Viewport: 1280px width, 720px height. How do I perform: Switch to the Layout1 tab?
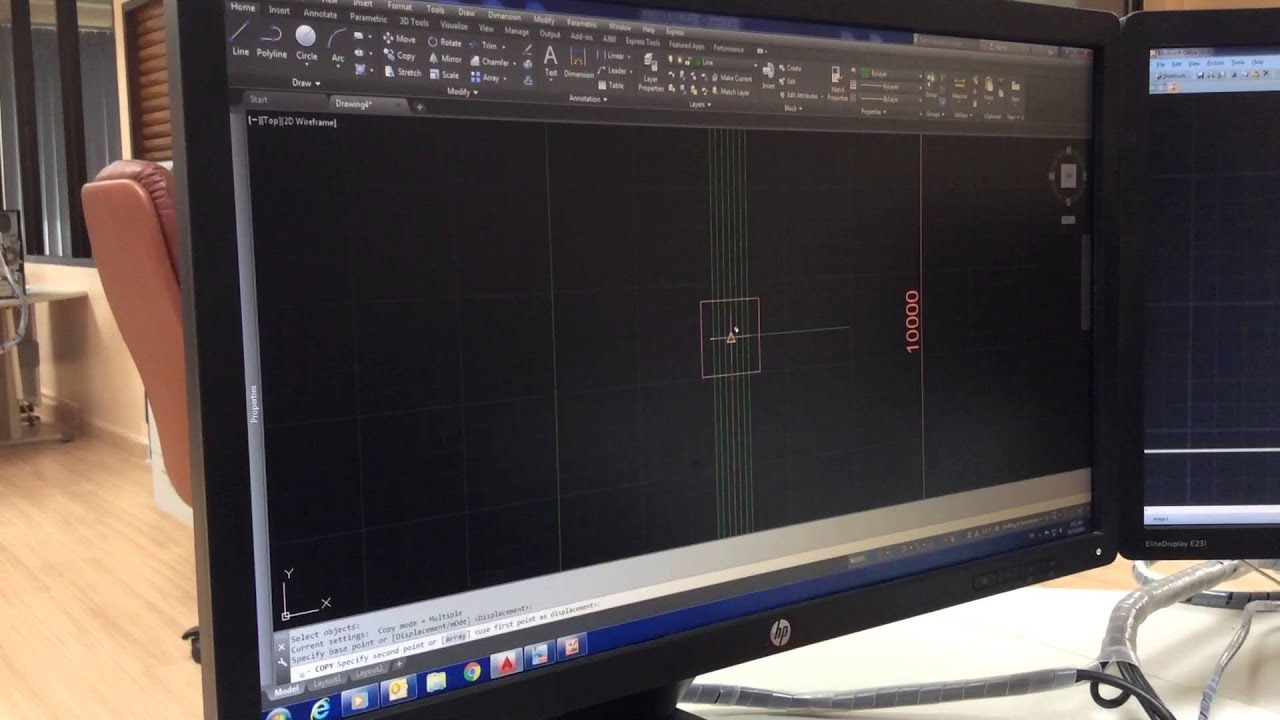[326, 681]
